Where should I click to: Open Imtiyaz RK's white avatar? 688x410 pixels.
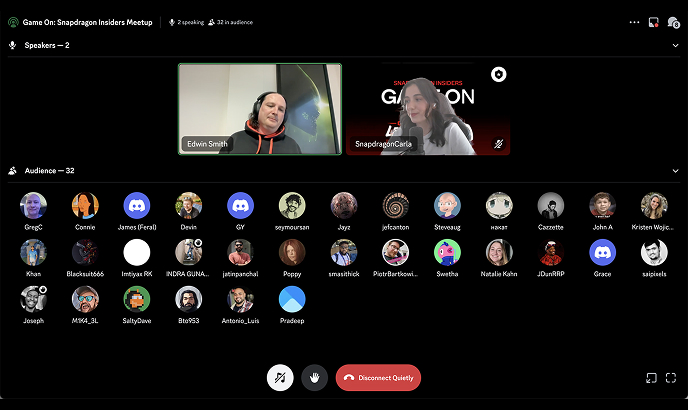(x=137, y=252)
